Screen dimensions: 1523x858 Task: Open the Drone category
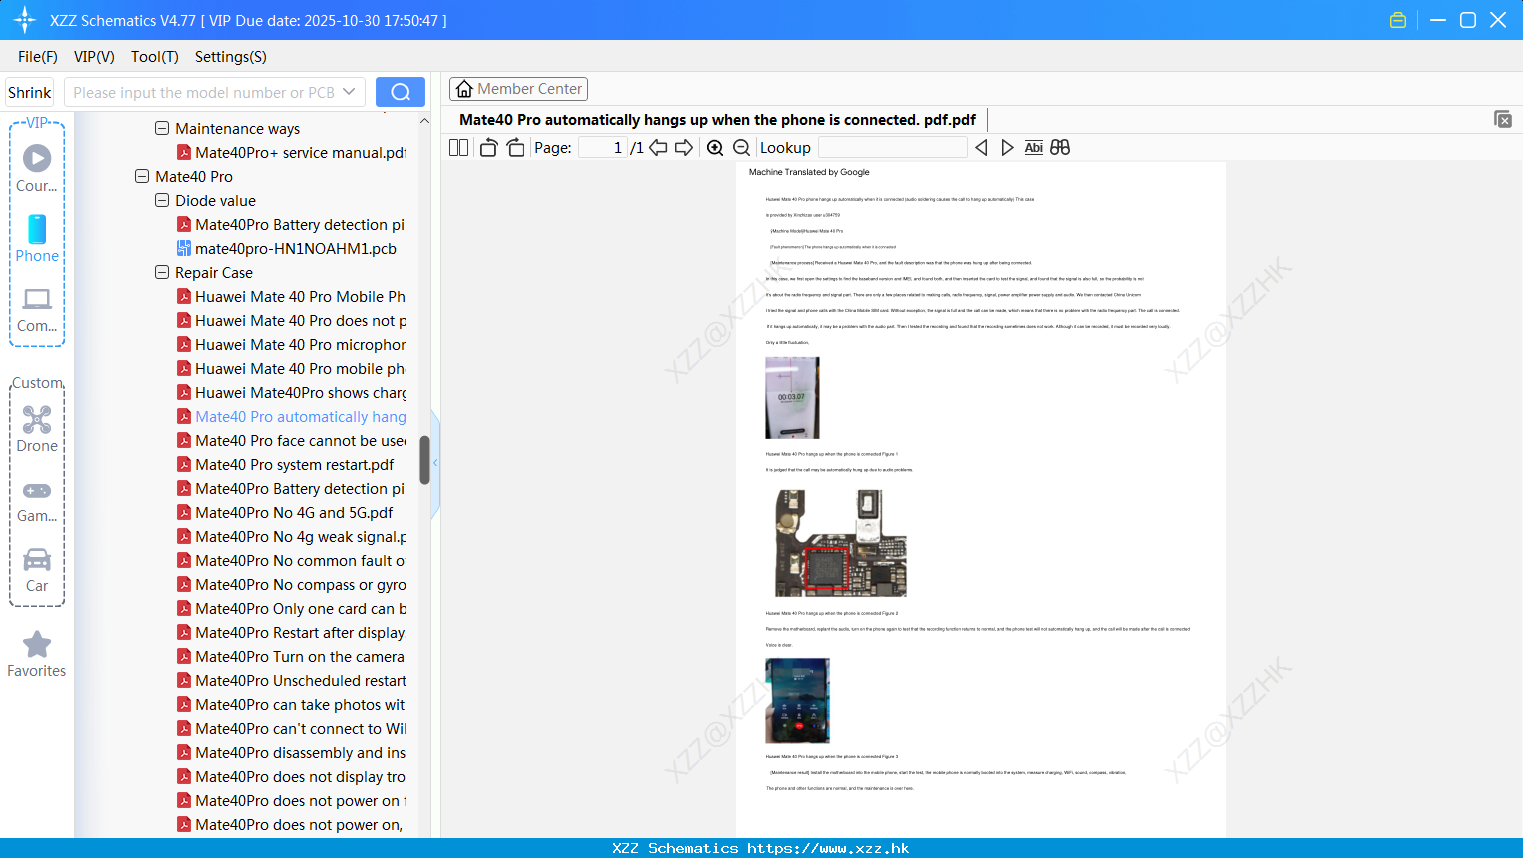[37, 429]
